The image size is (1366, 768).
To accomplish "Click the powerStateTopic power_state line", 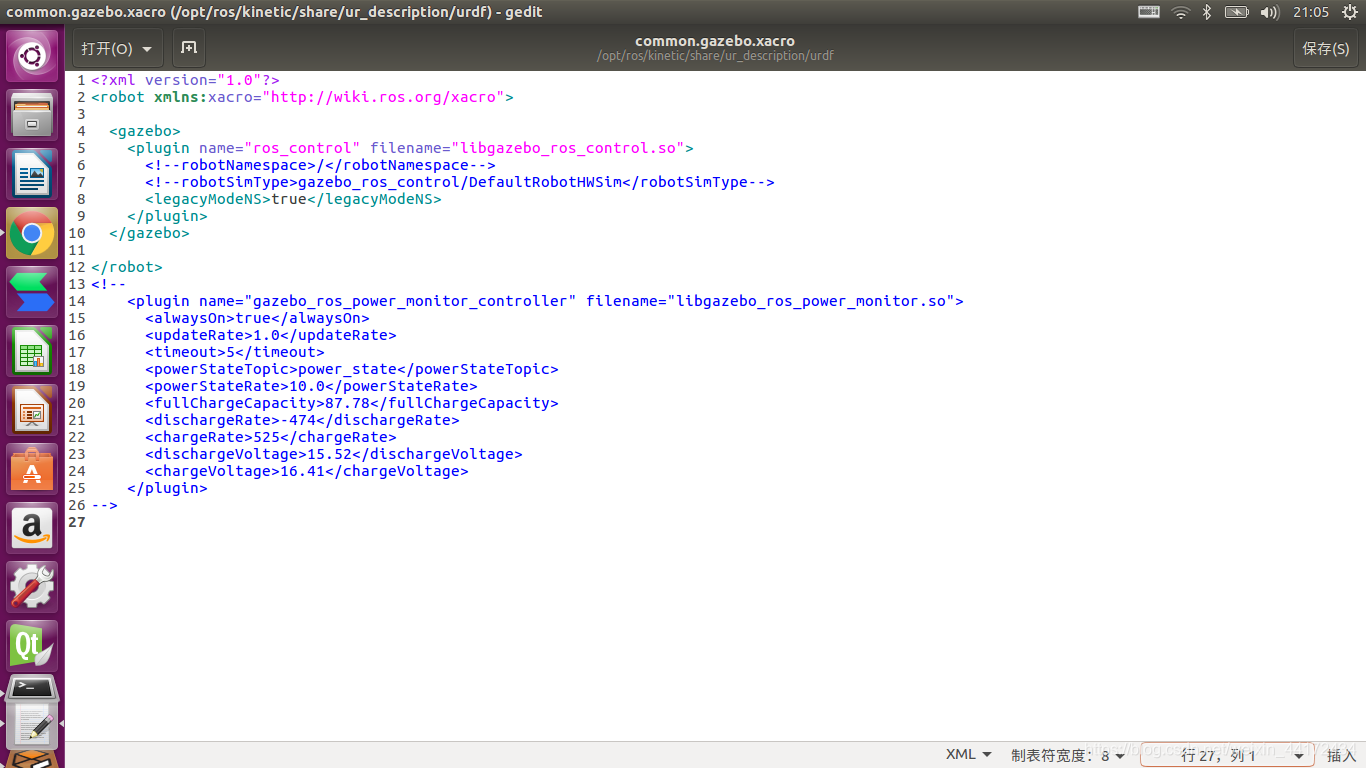I will coord(351,369).
